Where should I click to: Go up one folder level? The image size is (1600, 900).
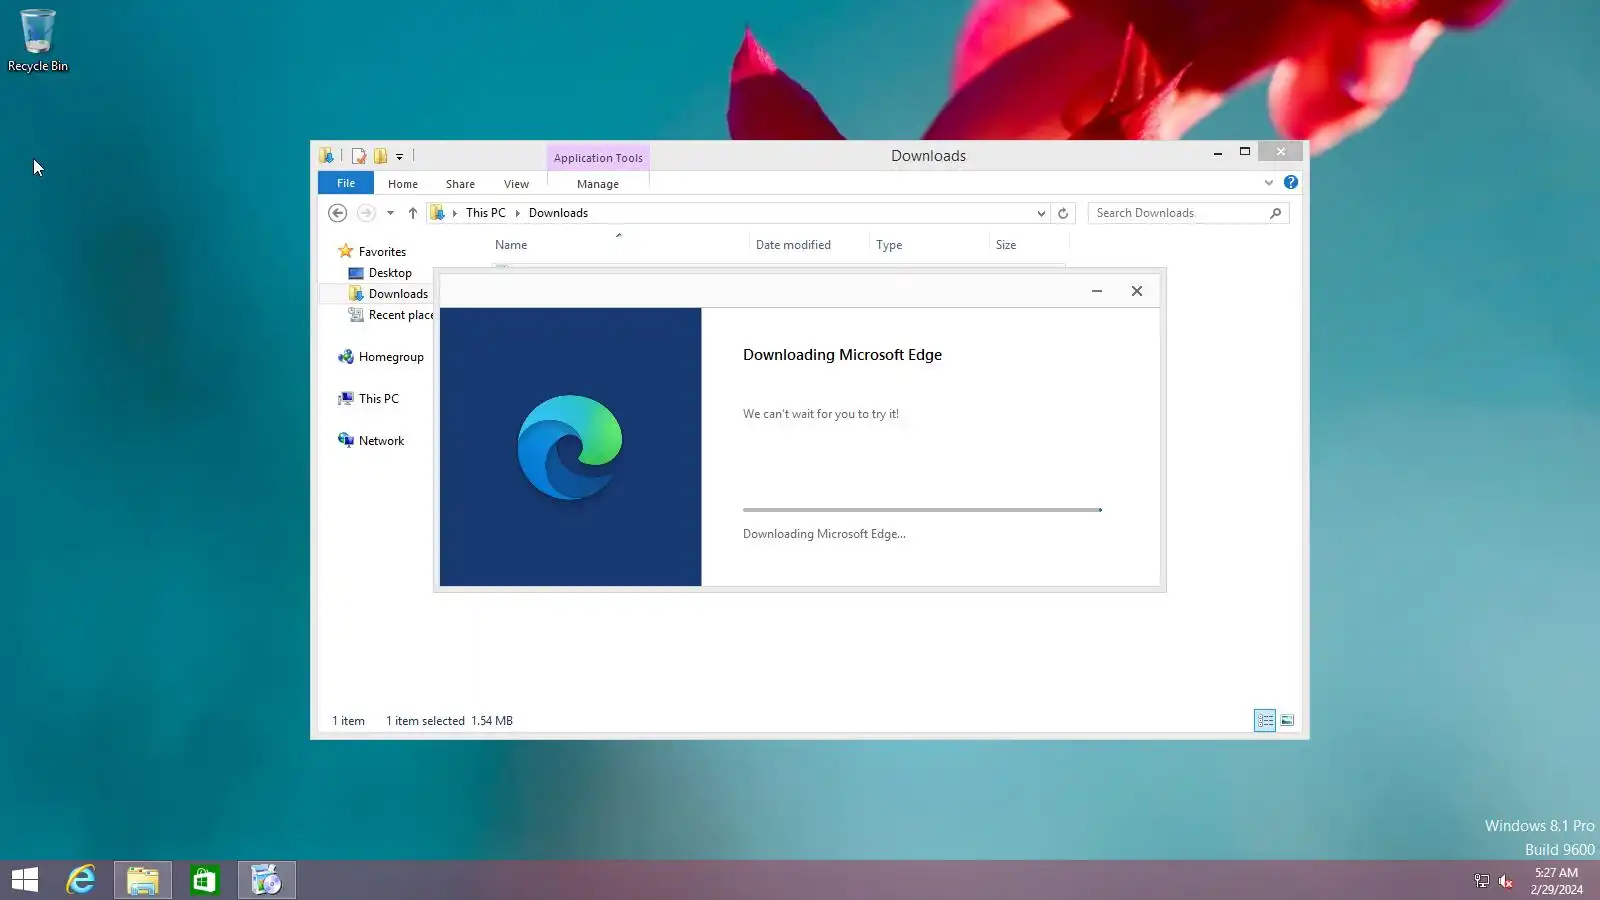[412, 213]
